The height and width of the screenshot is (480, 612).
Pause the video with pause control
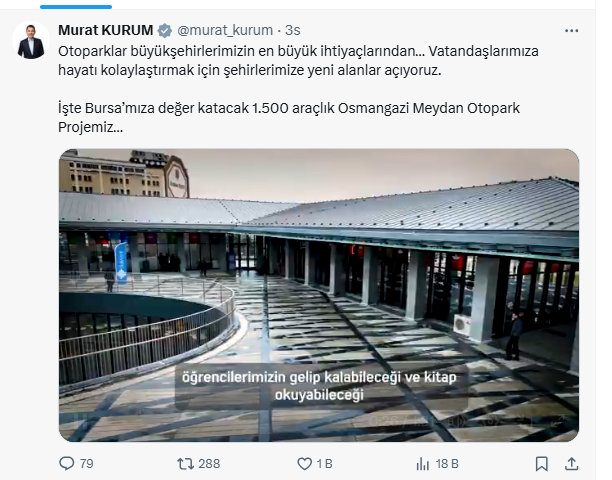(x=78, y=421)
